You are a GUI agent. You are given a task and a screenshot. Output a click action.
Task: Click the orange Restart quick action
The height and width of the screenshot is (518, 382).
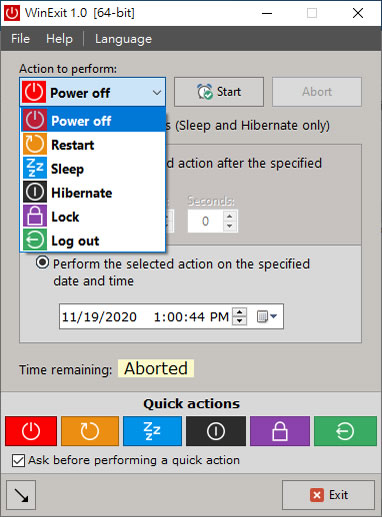90,431
